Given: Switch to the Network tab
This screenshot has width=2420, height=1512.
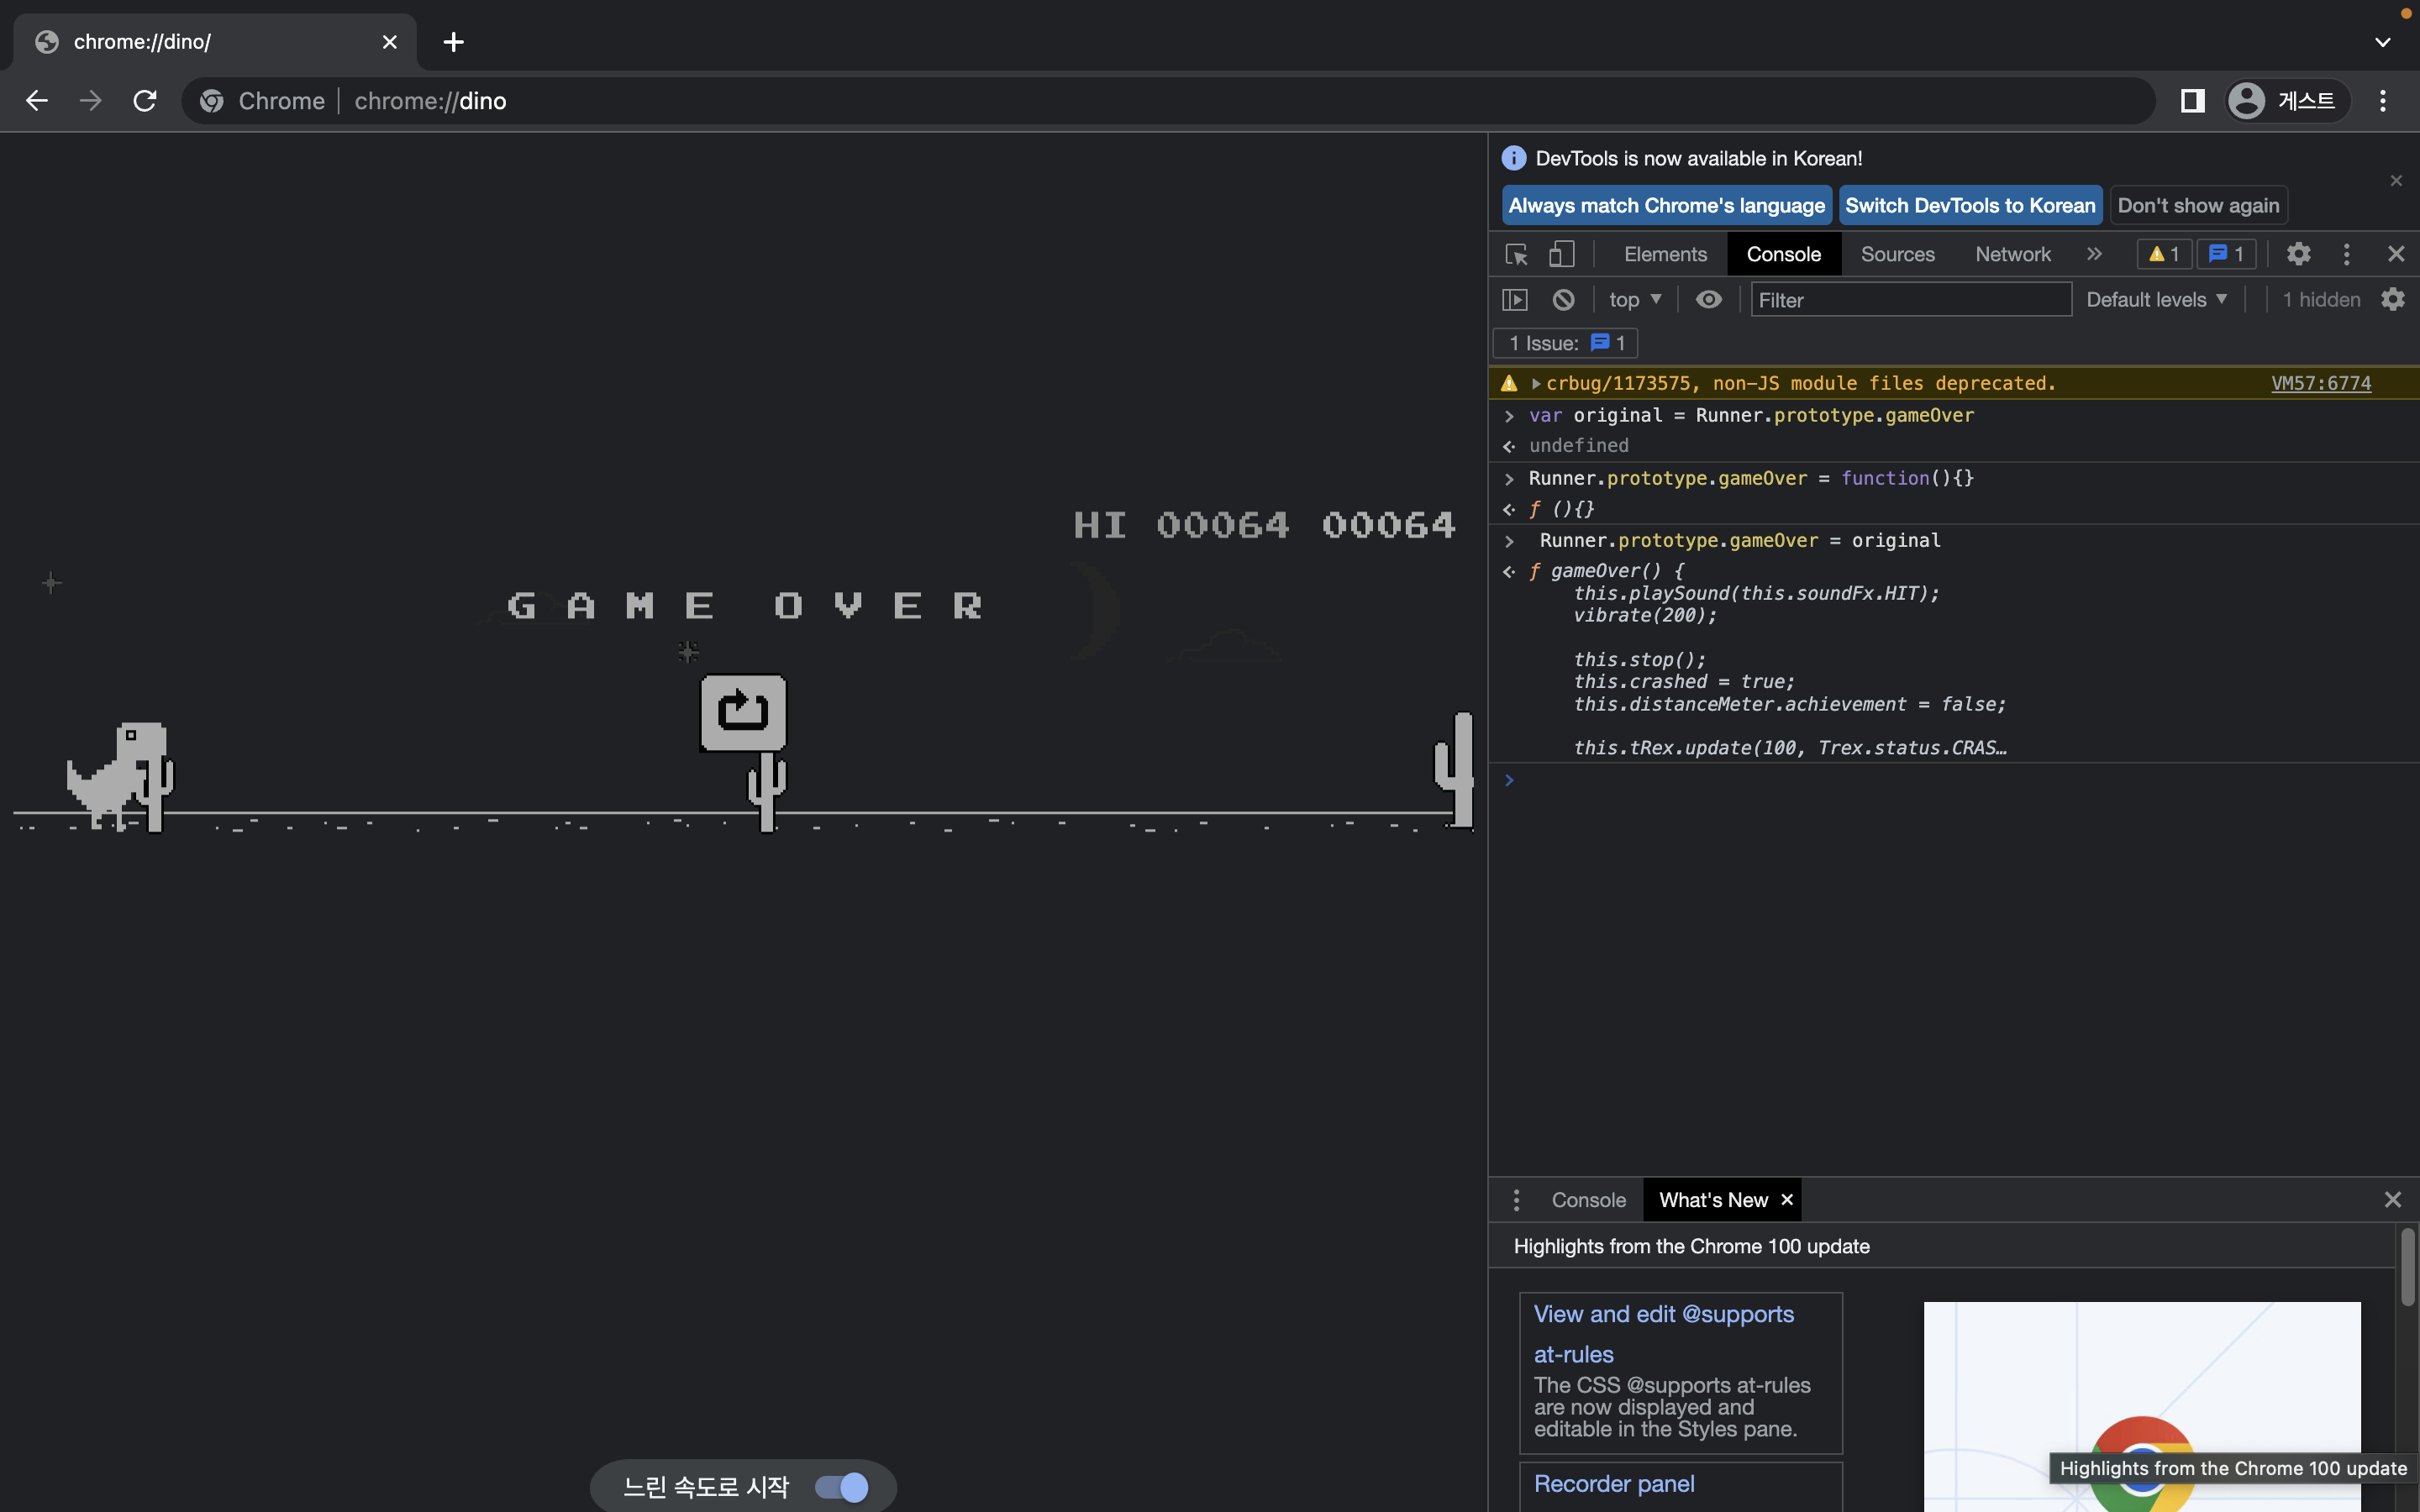Looking at the screenshot, I should (x=2012, y=254).
